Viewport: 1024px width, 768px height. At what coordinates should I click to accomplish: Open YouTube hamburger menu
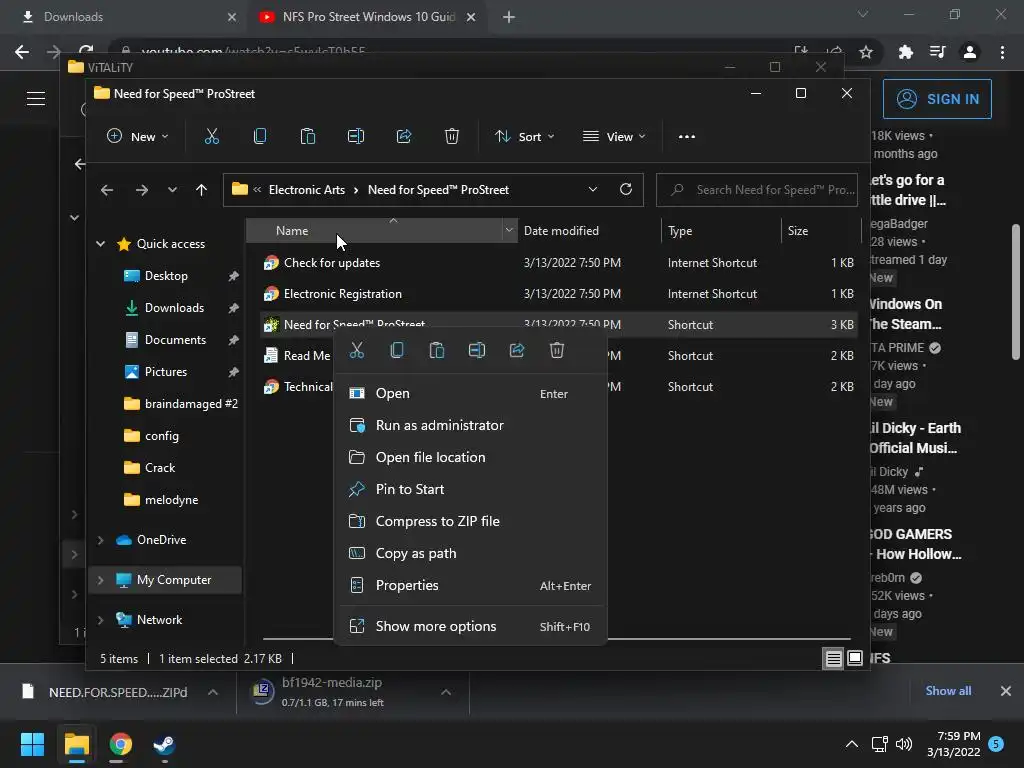pyautogui.click(x=36, y=99)
